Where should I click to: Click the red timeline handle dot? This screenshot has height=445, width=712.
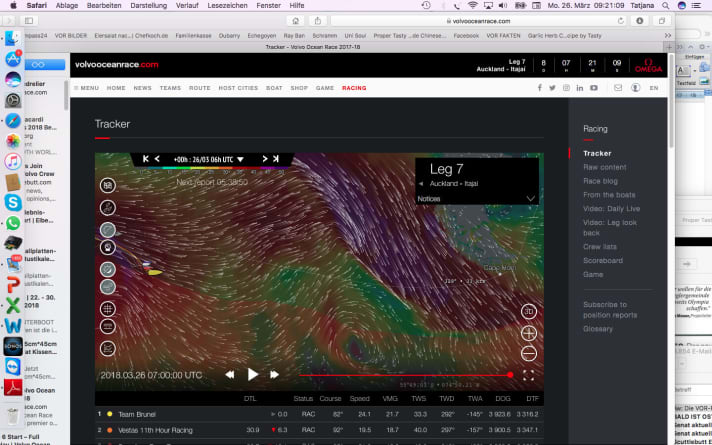coord(510,375)
